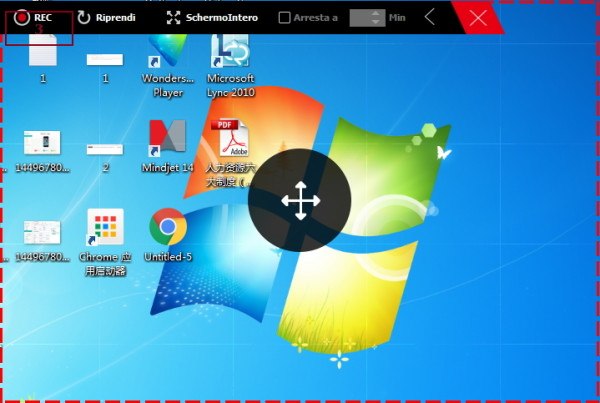Viewport: 600px width, 403px height.
Task: Open the Wondershare Player shortcut
Action: [167, 55]
